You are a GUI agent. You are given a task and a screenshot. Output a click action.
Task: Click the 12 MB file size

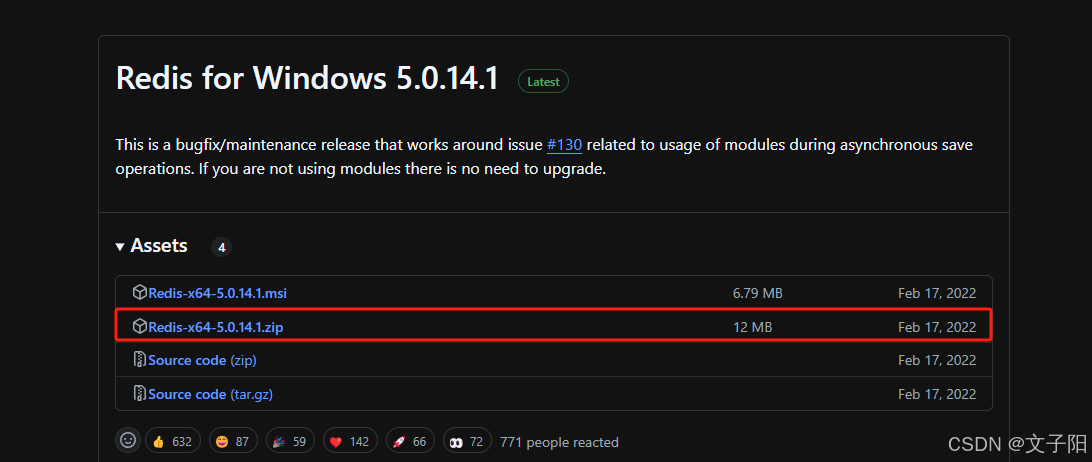click(752, 327)
